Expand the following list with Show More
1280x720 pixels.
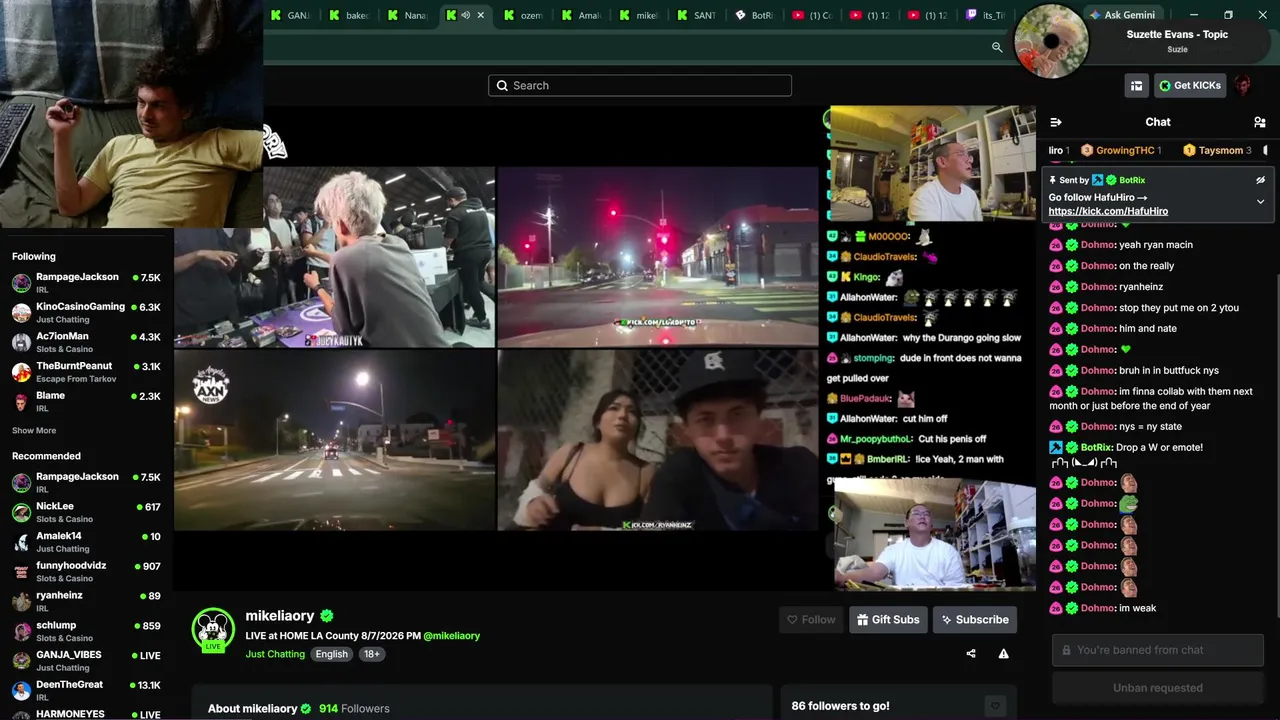tap(34, 431)
